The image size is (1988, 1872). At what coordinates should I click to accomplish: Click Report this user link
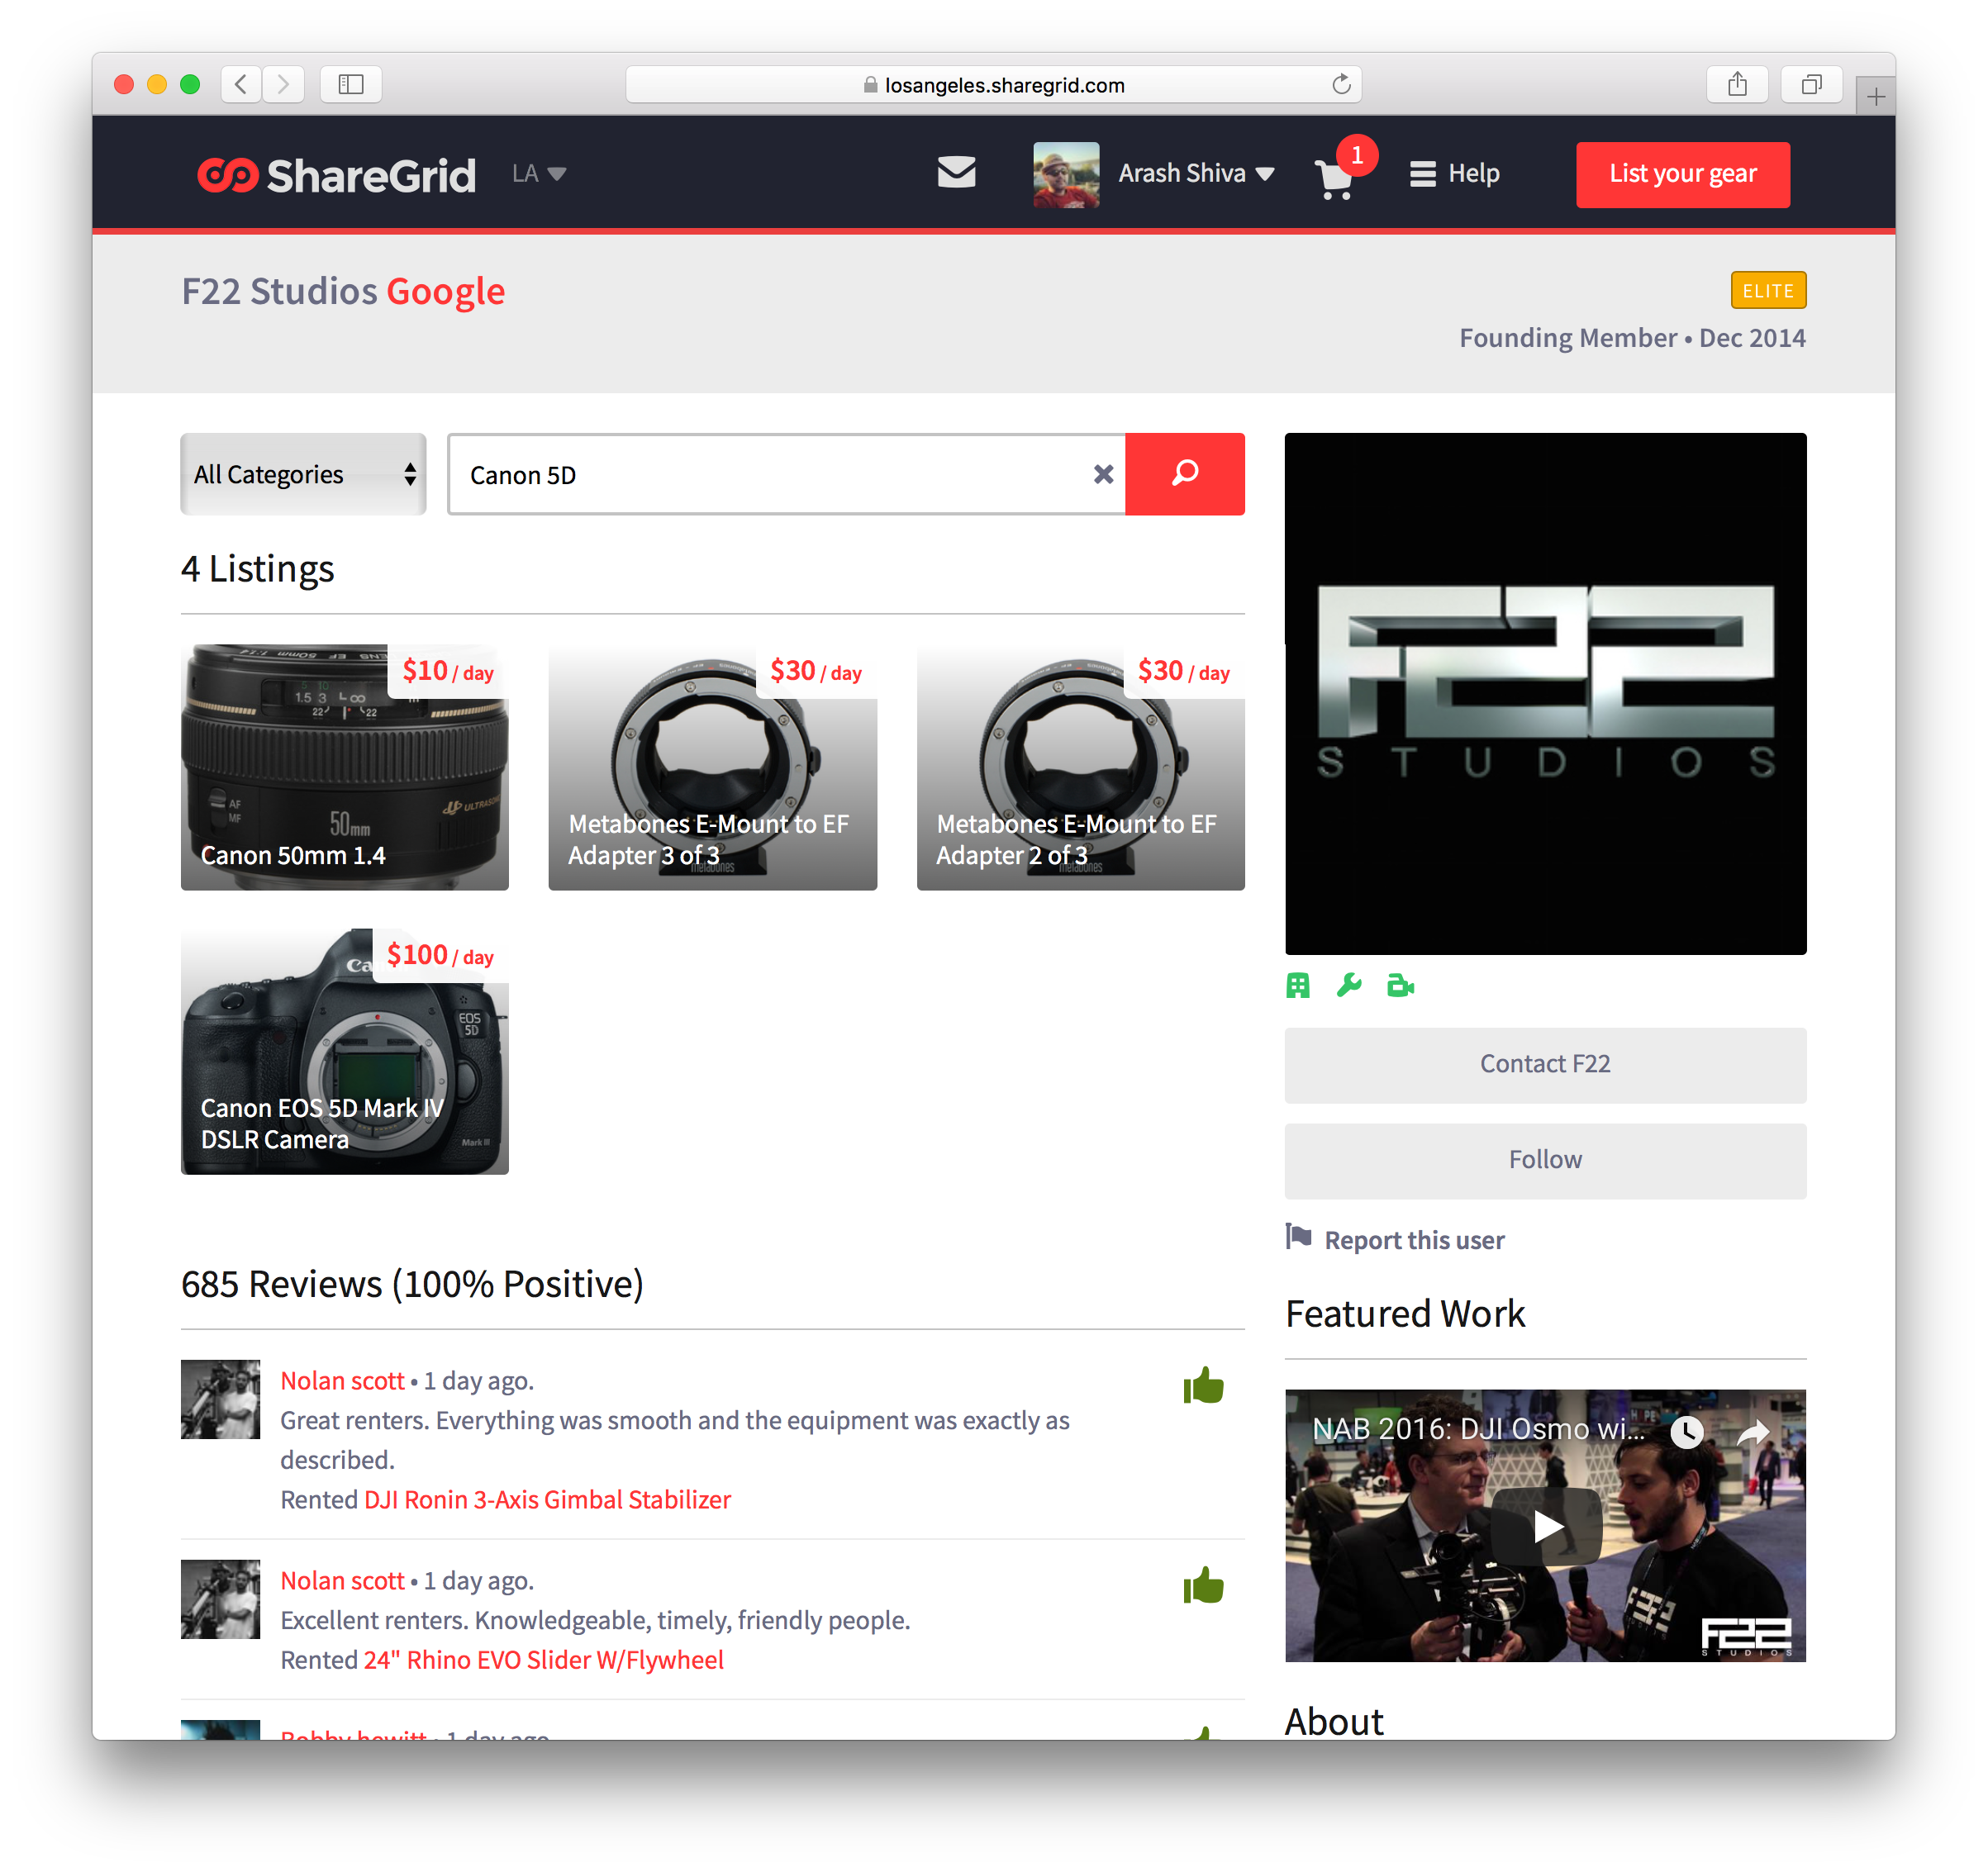click(x=1414, y=1240)
